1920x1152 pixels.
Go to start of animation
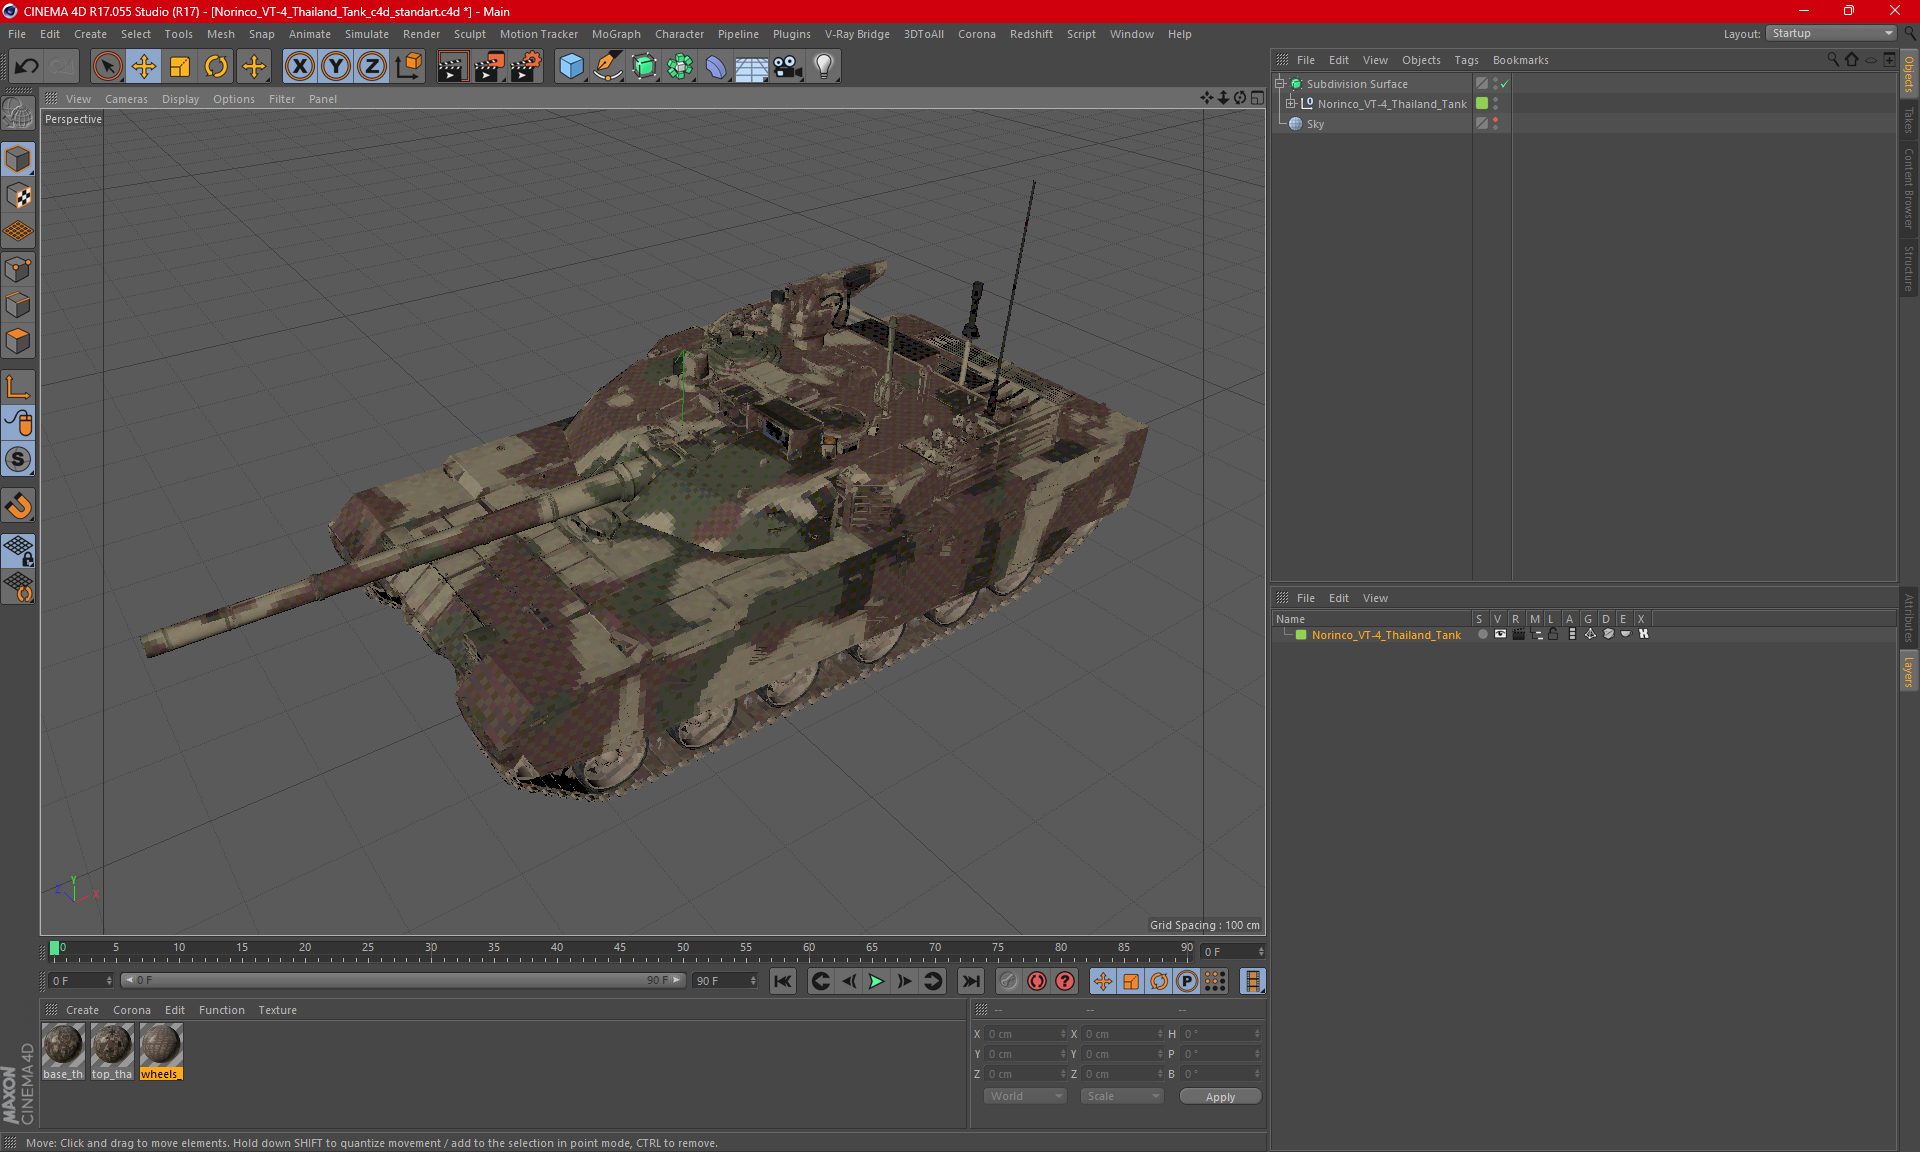tap(783, 981)
